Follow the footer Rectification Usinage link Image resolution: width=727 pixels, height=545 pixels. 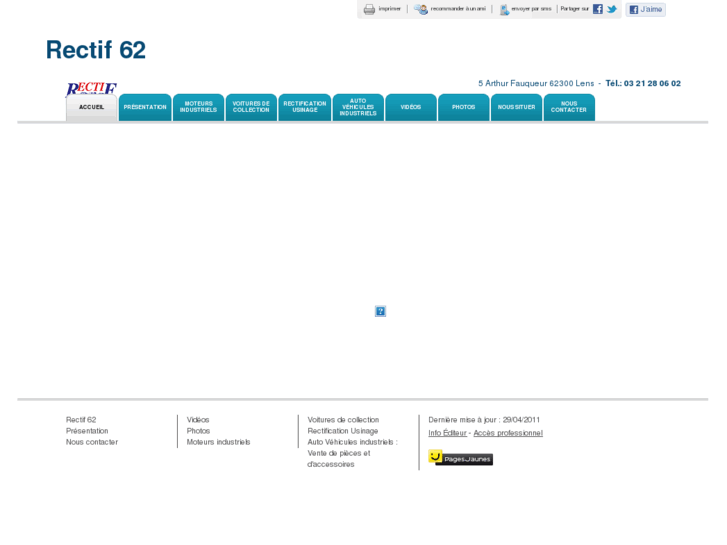pyautogui.click(x=343, y=431)
